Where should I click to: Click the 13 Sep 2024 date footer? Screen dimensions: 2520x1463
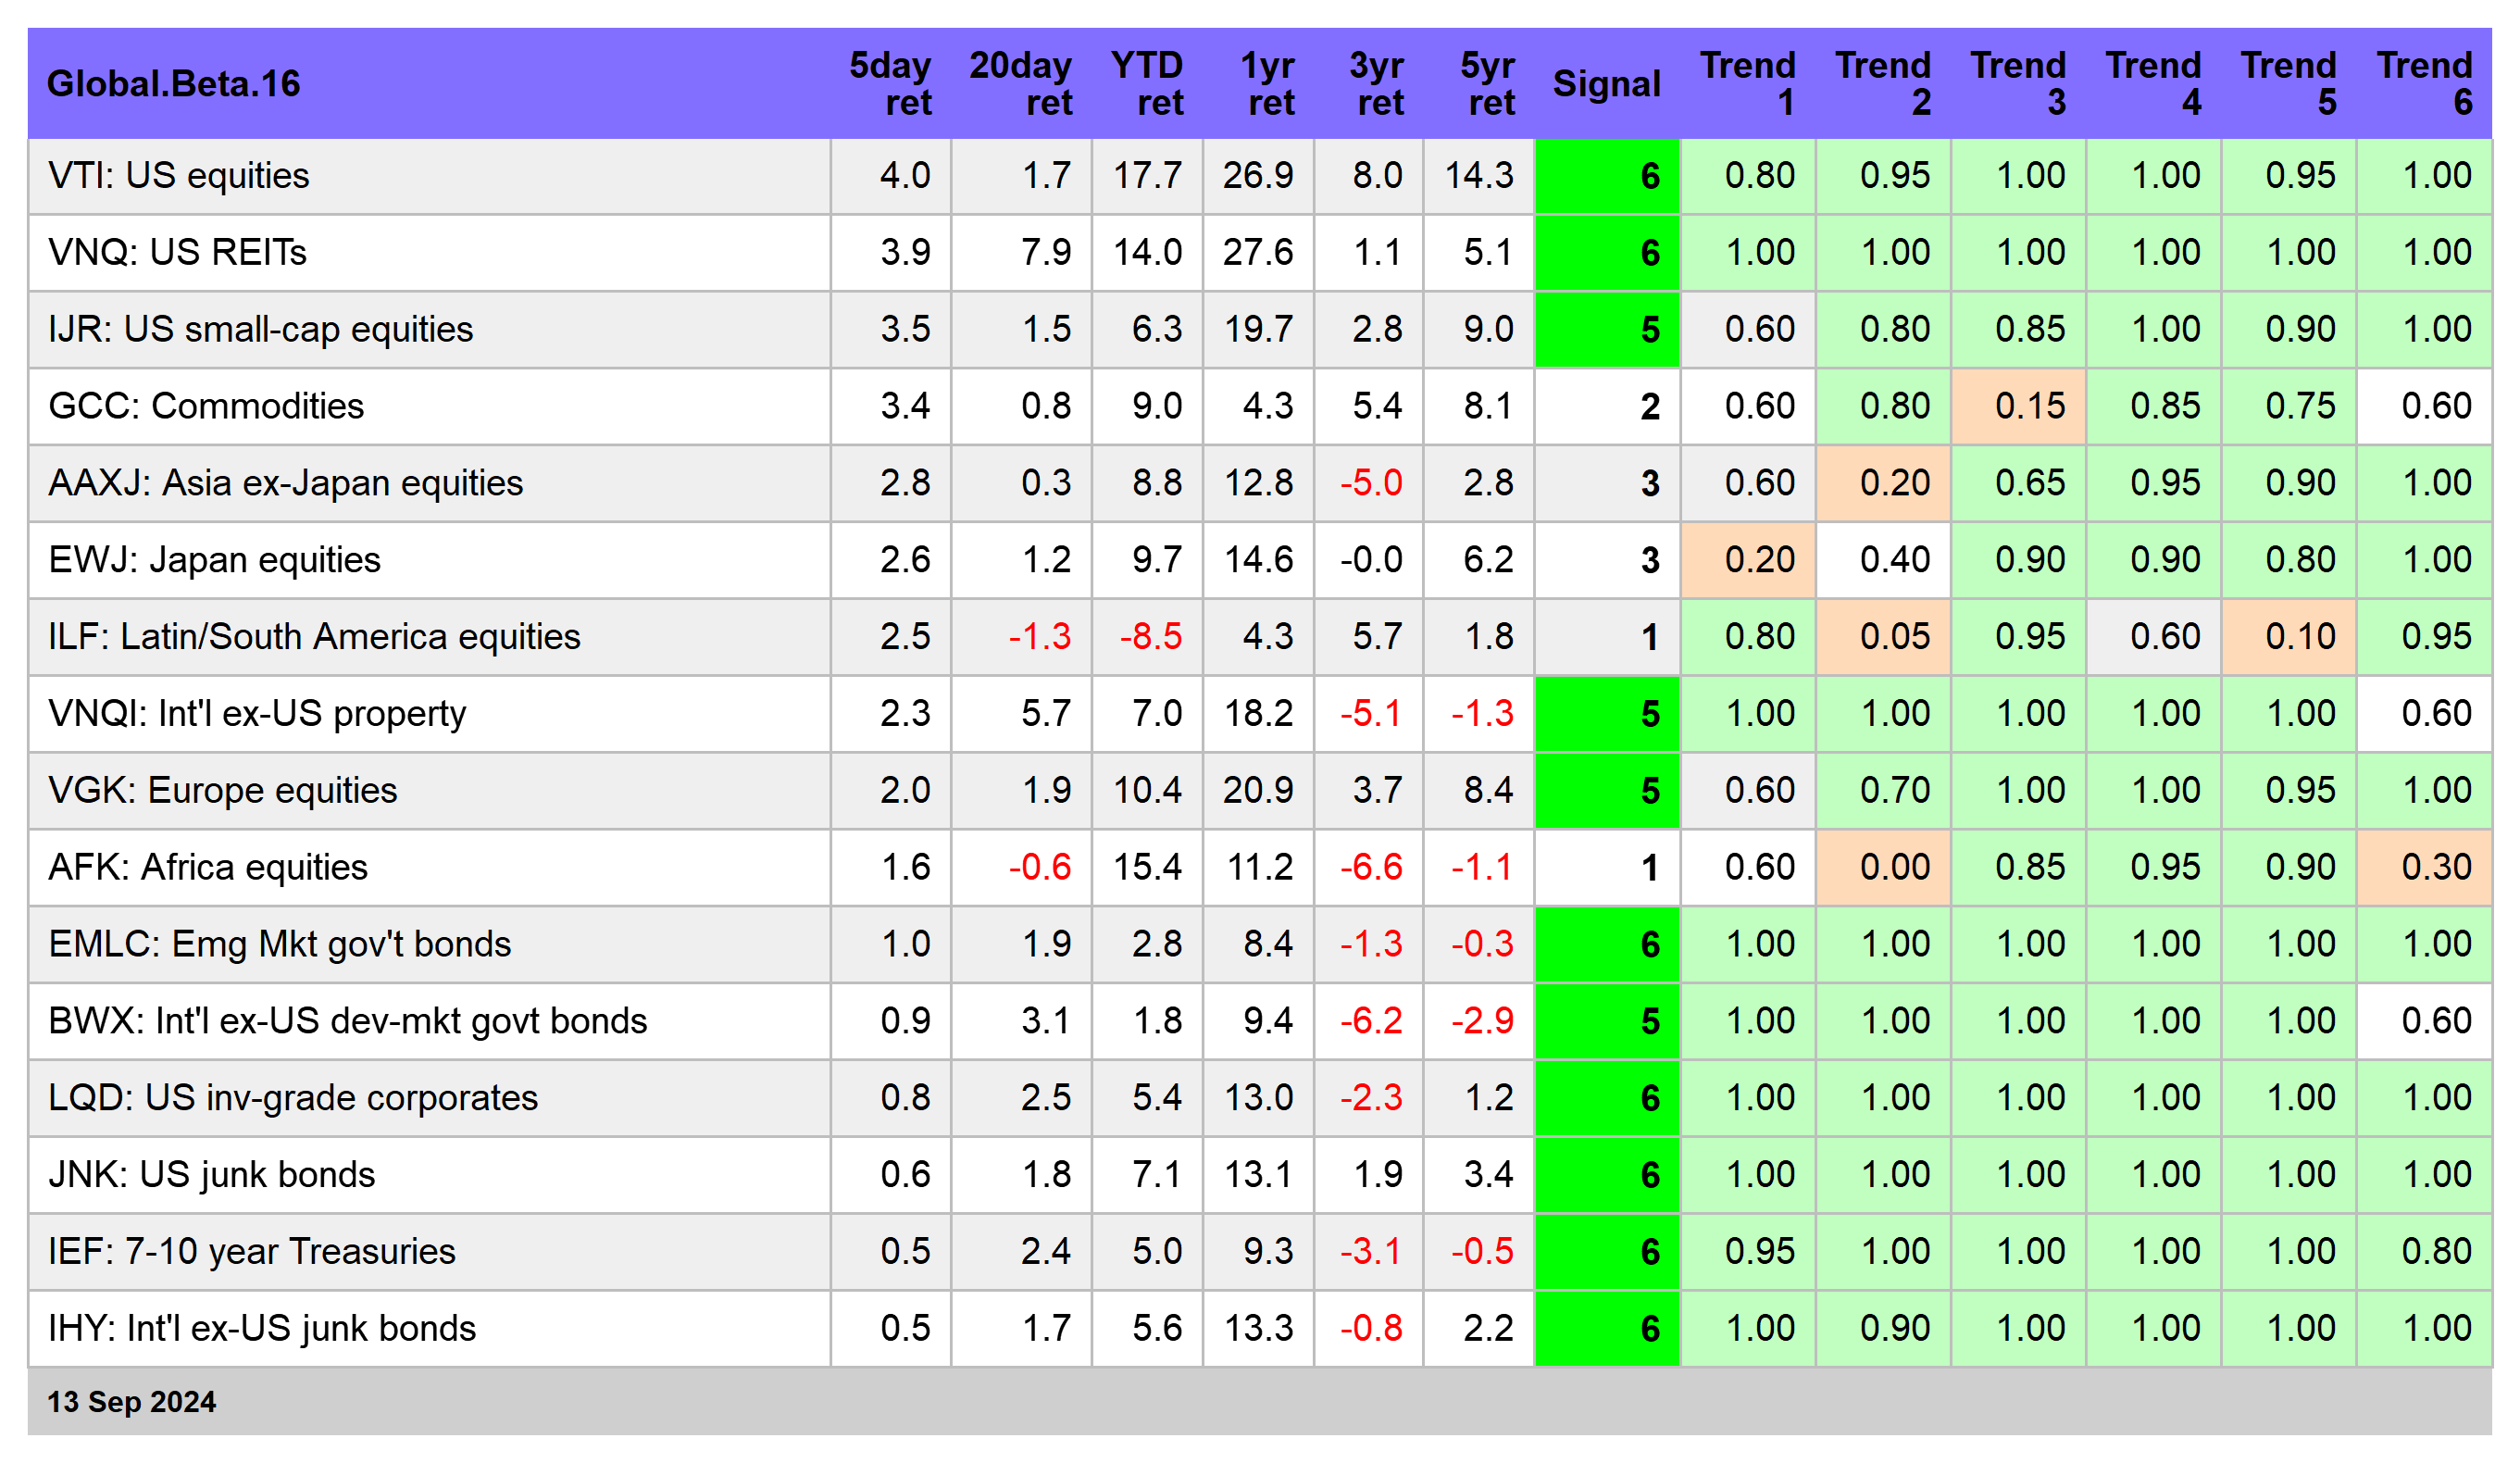[x=131, y=1402]
